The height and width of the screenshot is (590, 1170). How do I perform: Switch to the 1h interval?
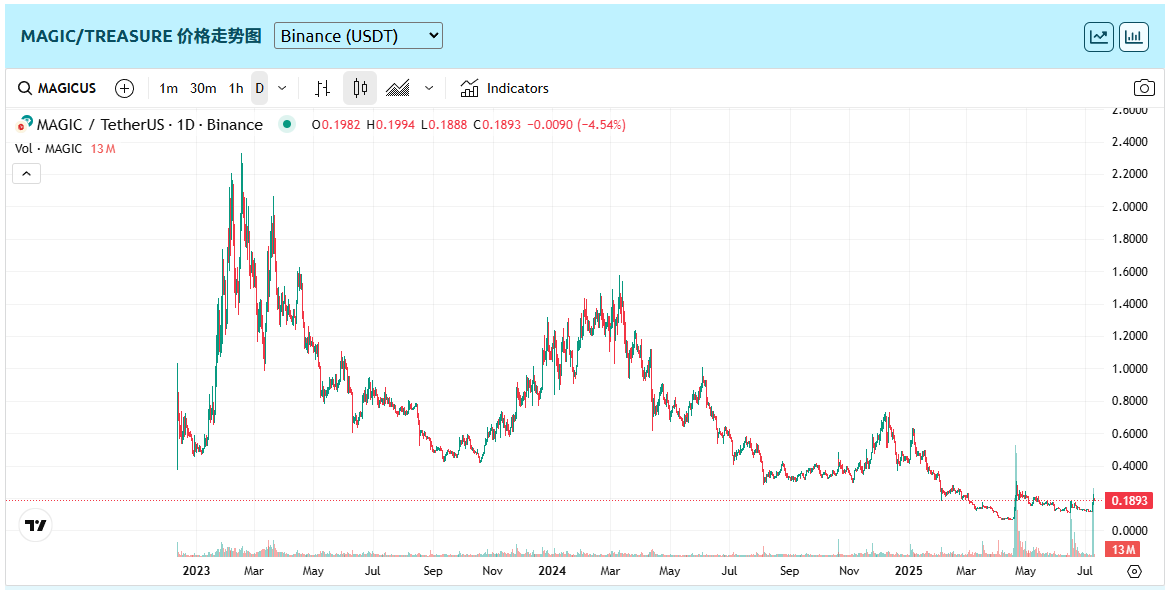237,89
